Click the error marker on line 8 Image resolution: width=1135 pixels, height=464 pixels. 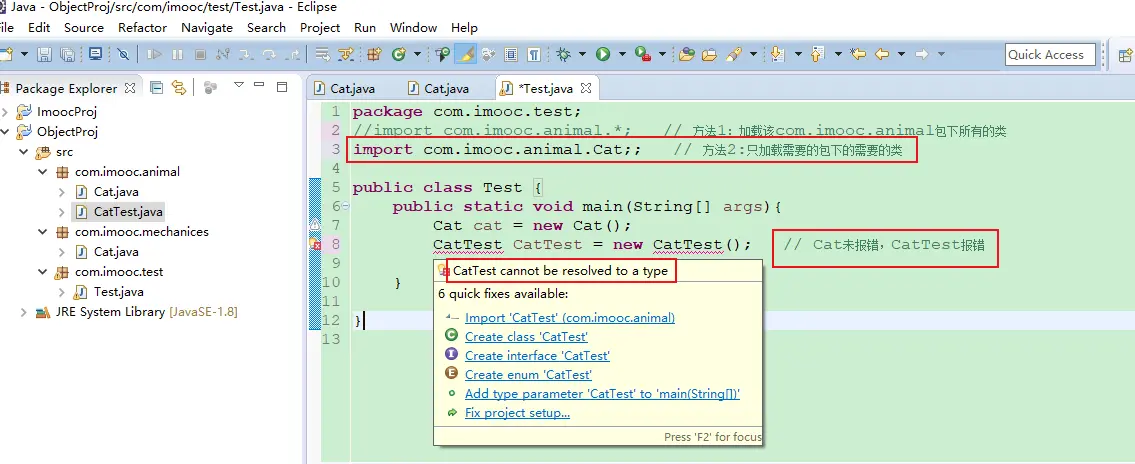(314, 245)
